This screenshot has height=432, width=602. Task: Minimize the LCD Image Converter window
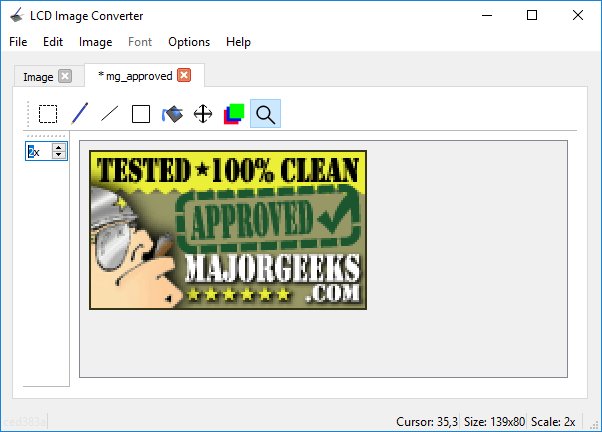[487, 15]
